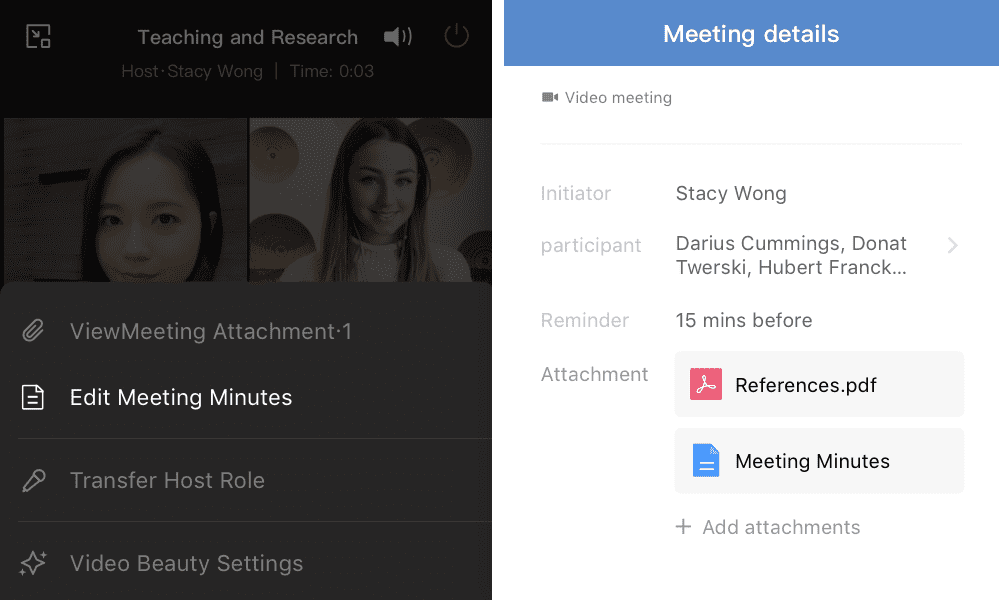The width and height of the screenshot is (999, 600).
Task: Minimize the video meeting window icon
Action: (x=38, y=36)
